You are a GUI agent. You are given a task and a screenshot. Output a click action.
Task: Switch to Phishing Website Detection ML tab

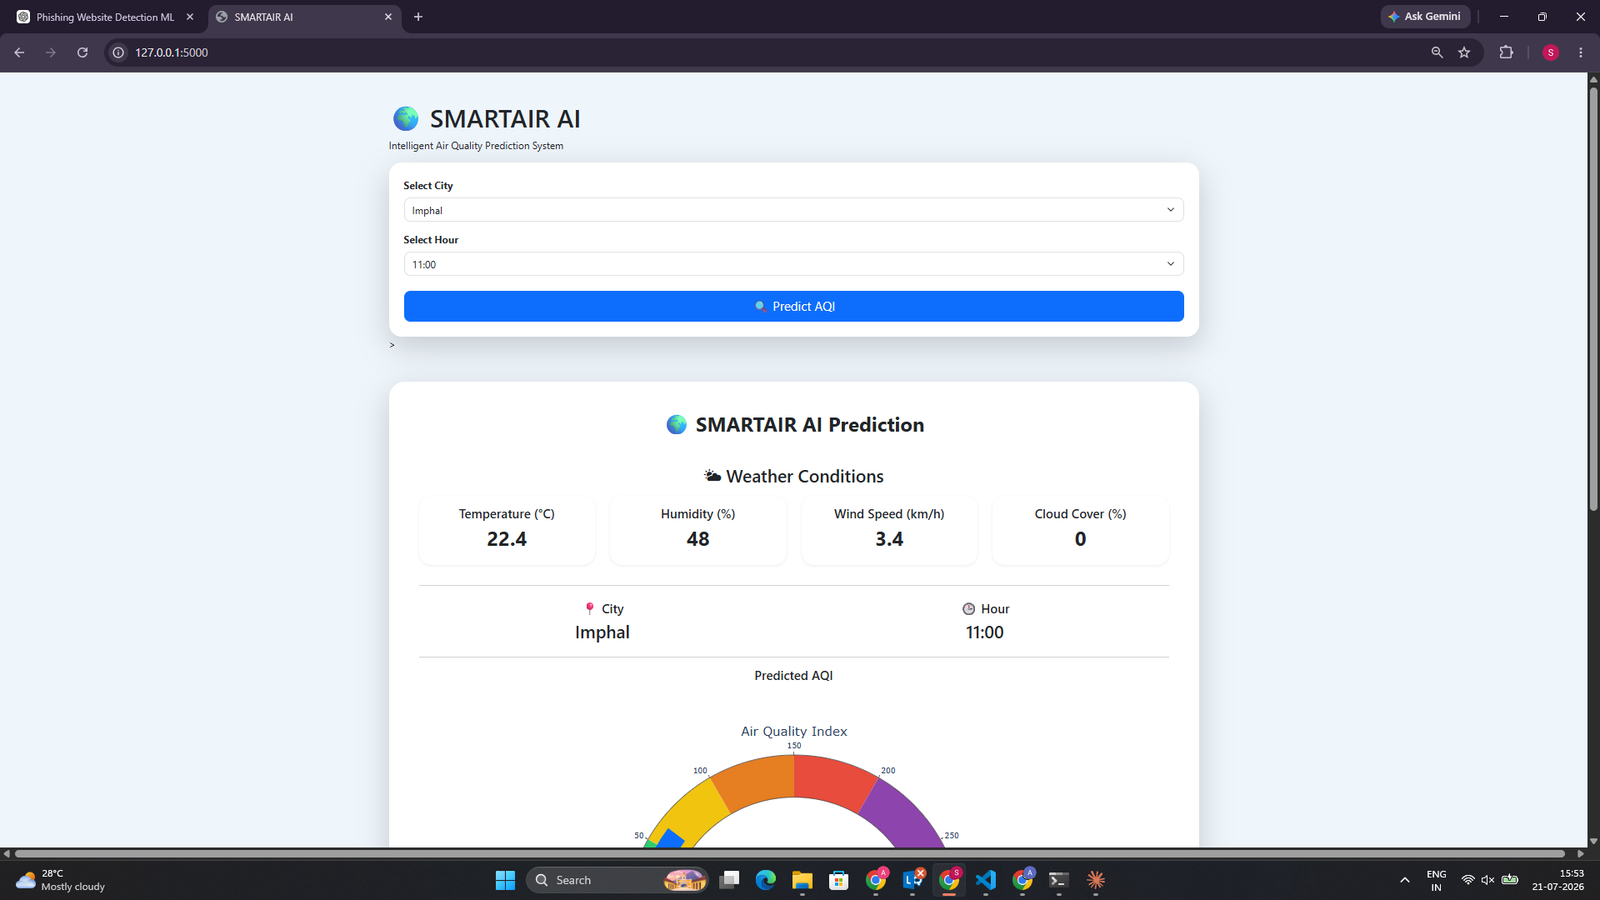point(105,17)
